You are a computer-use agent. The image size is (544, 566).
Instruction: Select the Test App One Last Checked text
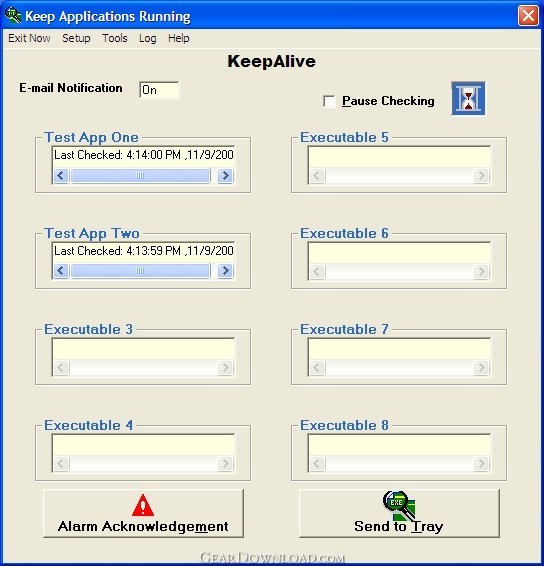[144, 155]
